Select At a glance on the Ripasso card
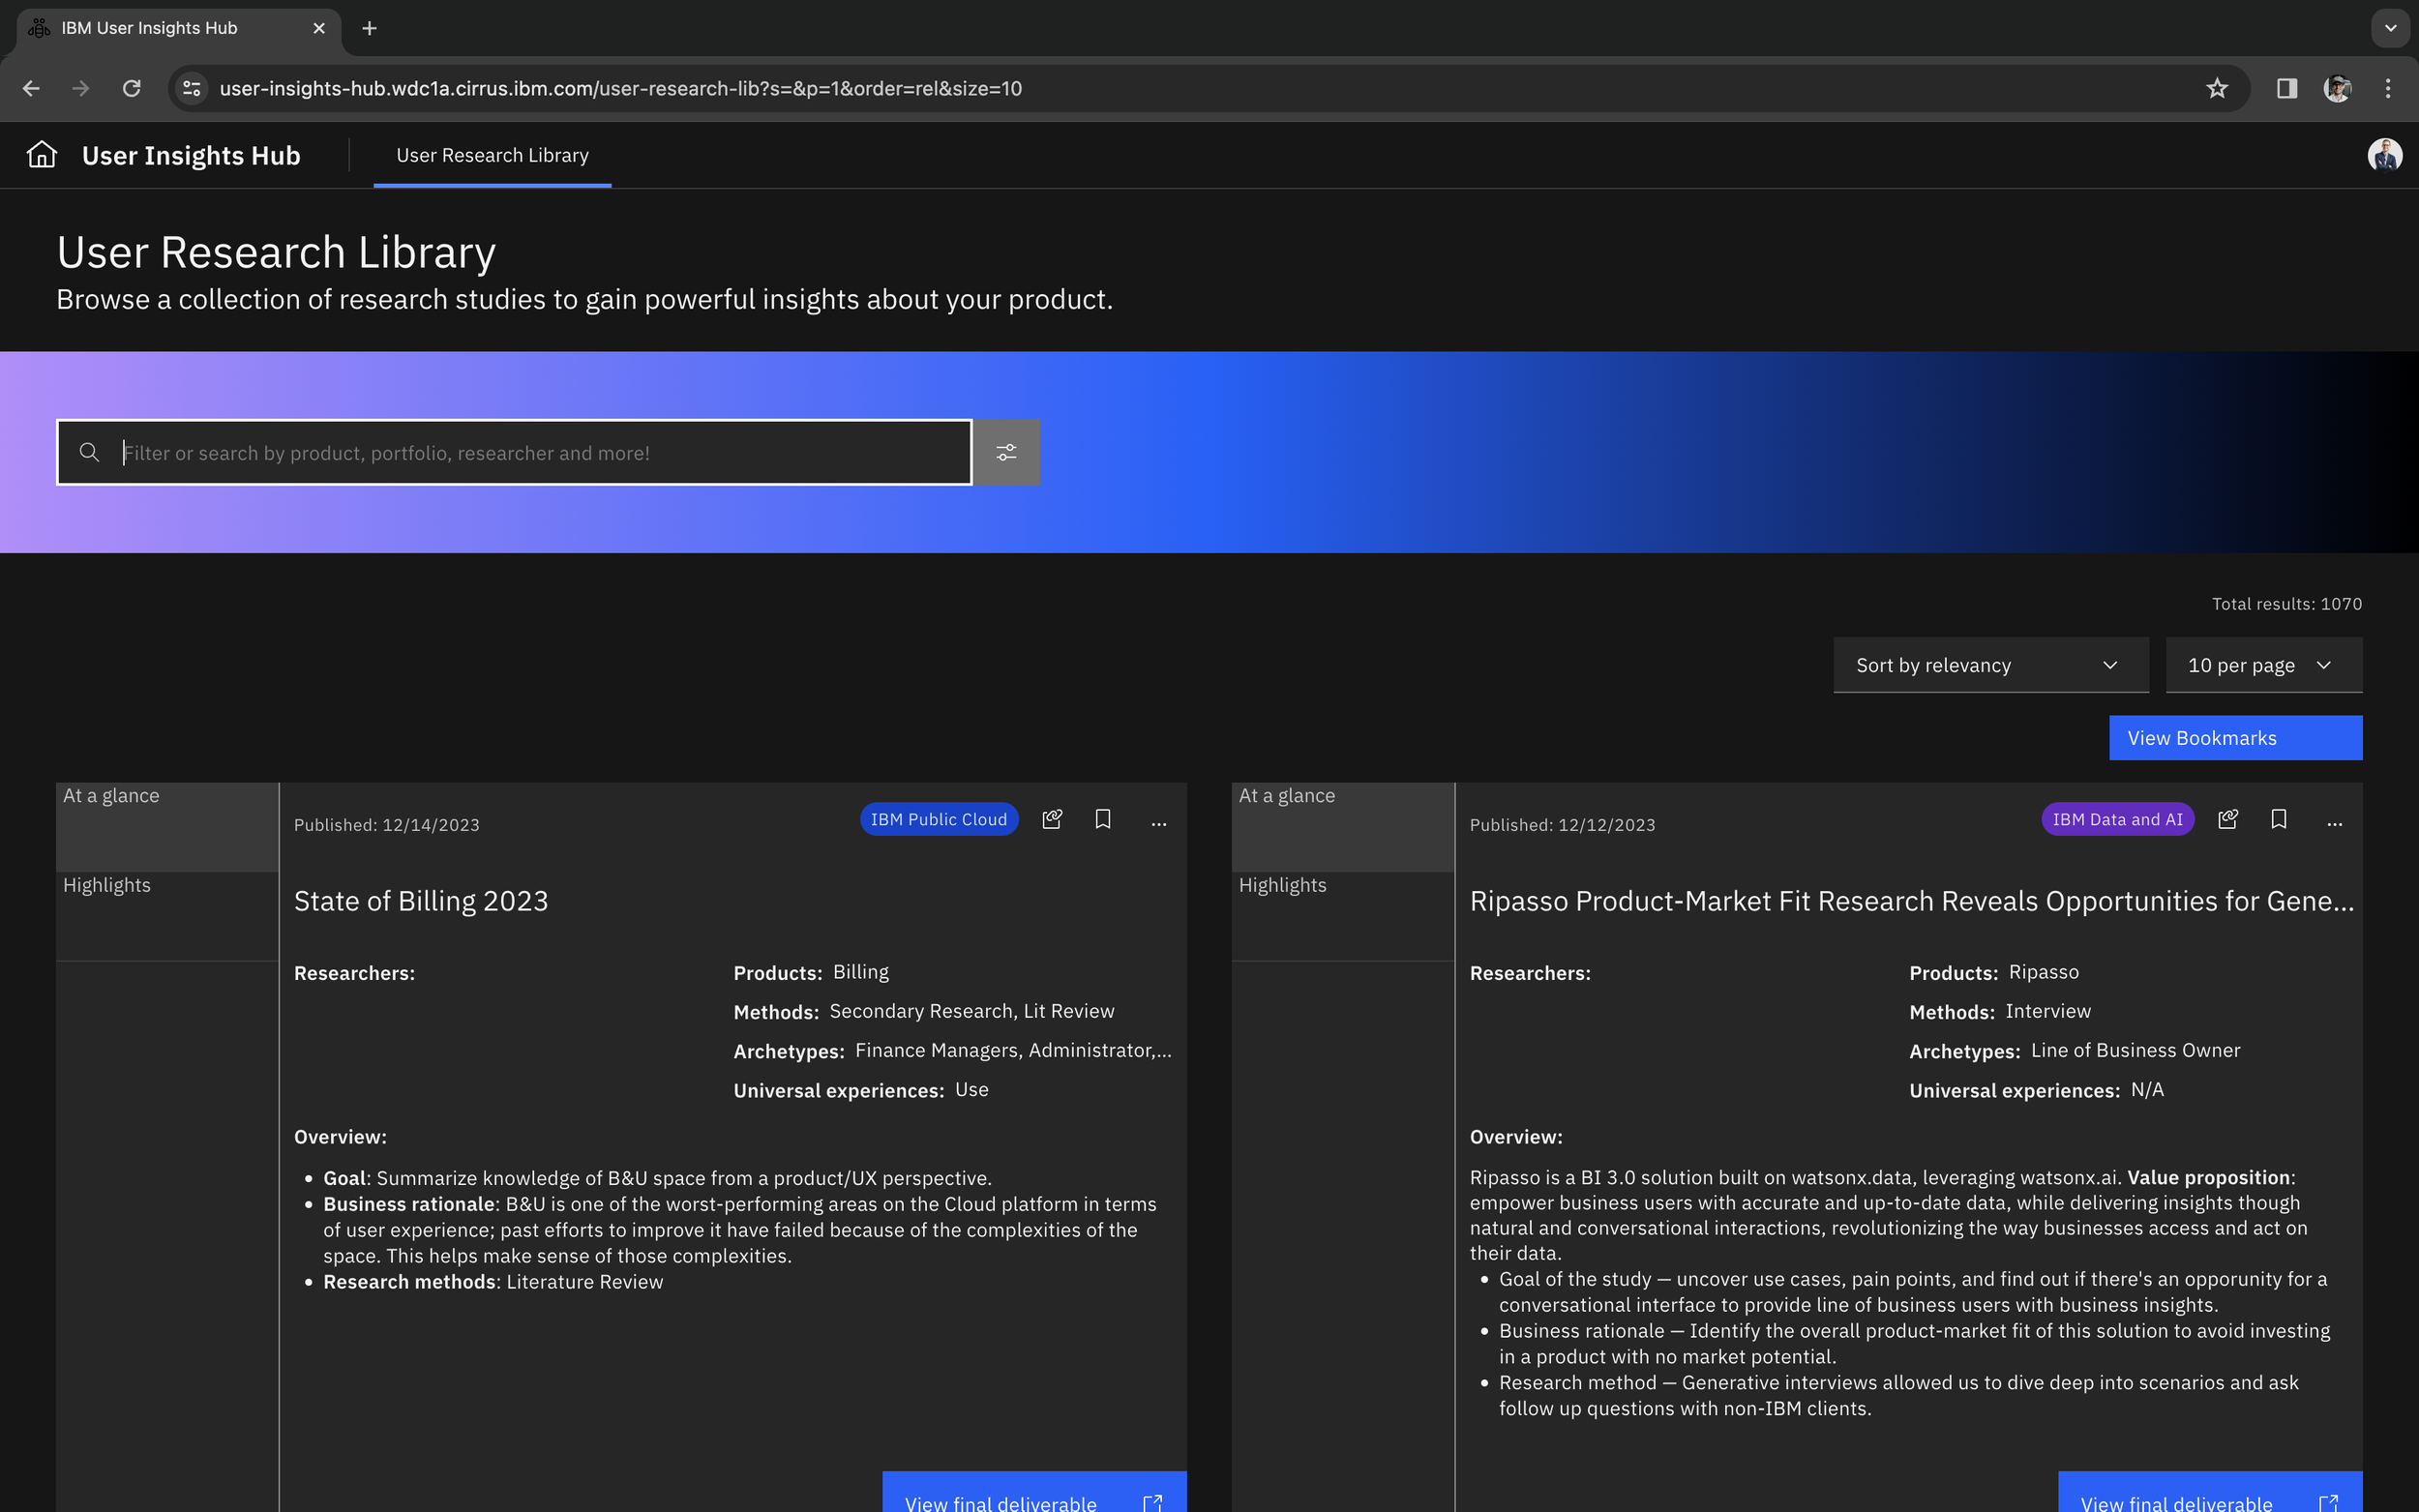 click(x=1343, y=827)
